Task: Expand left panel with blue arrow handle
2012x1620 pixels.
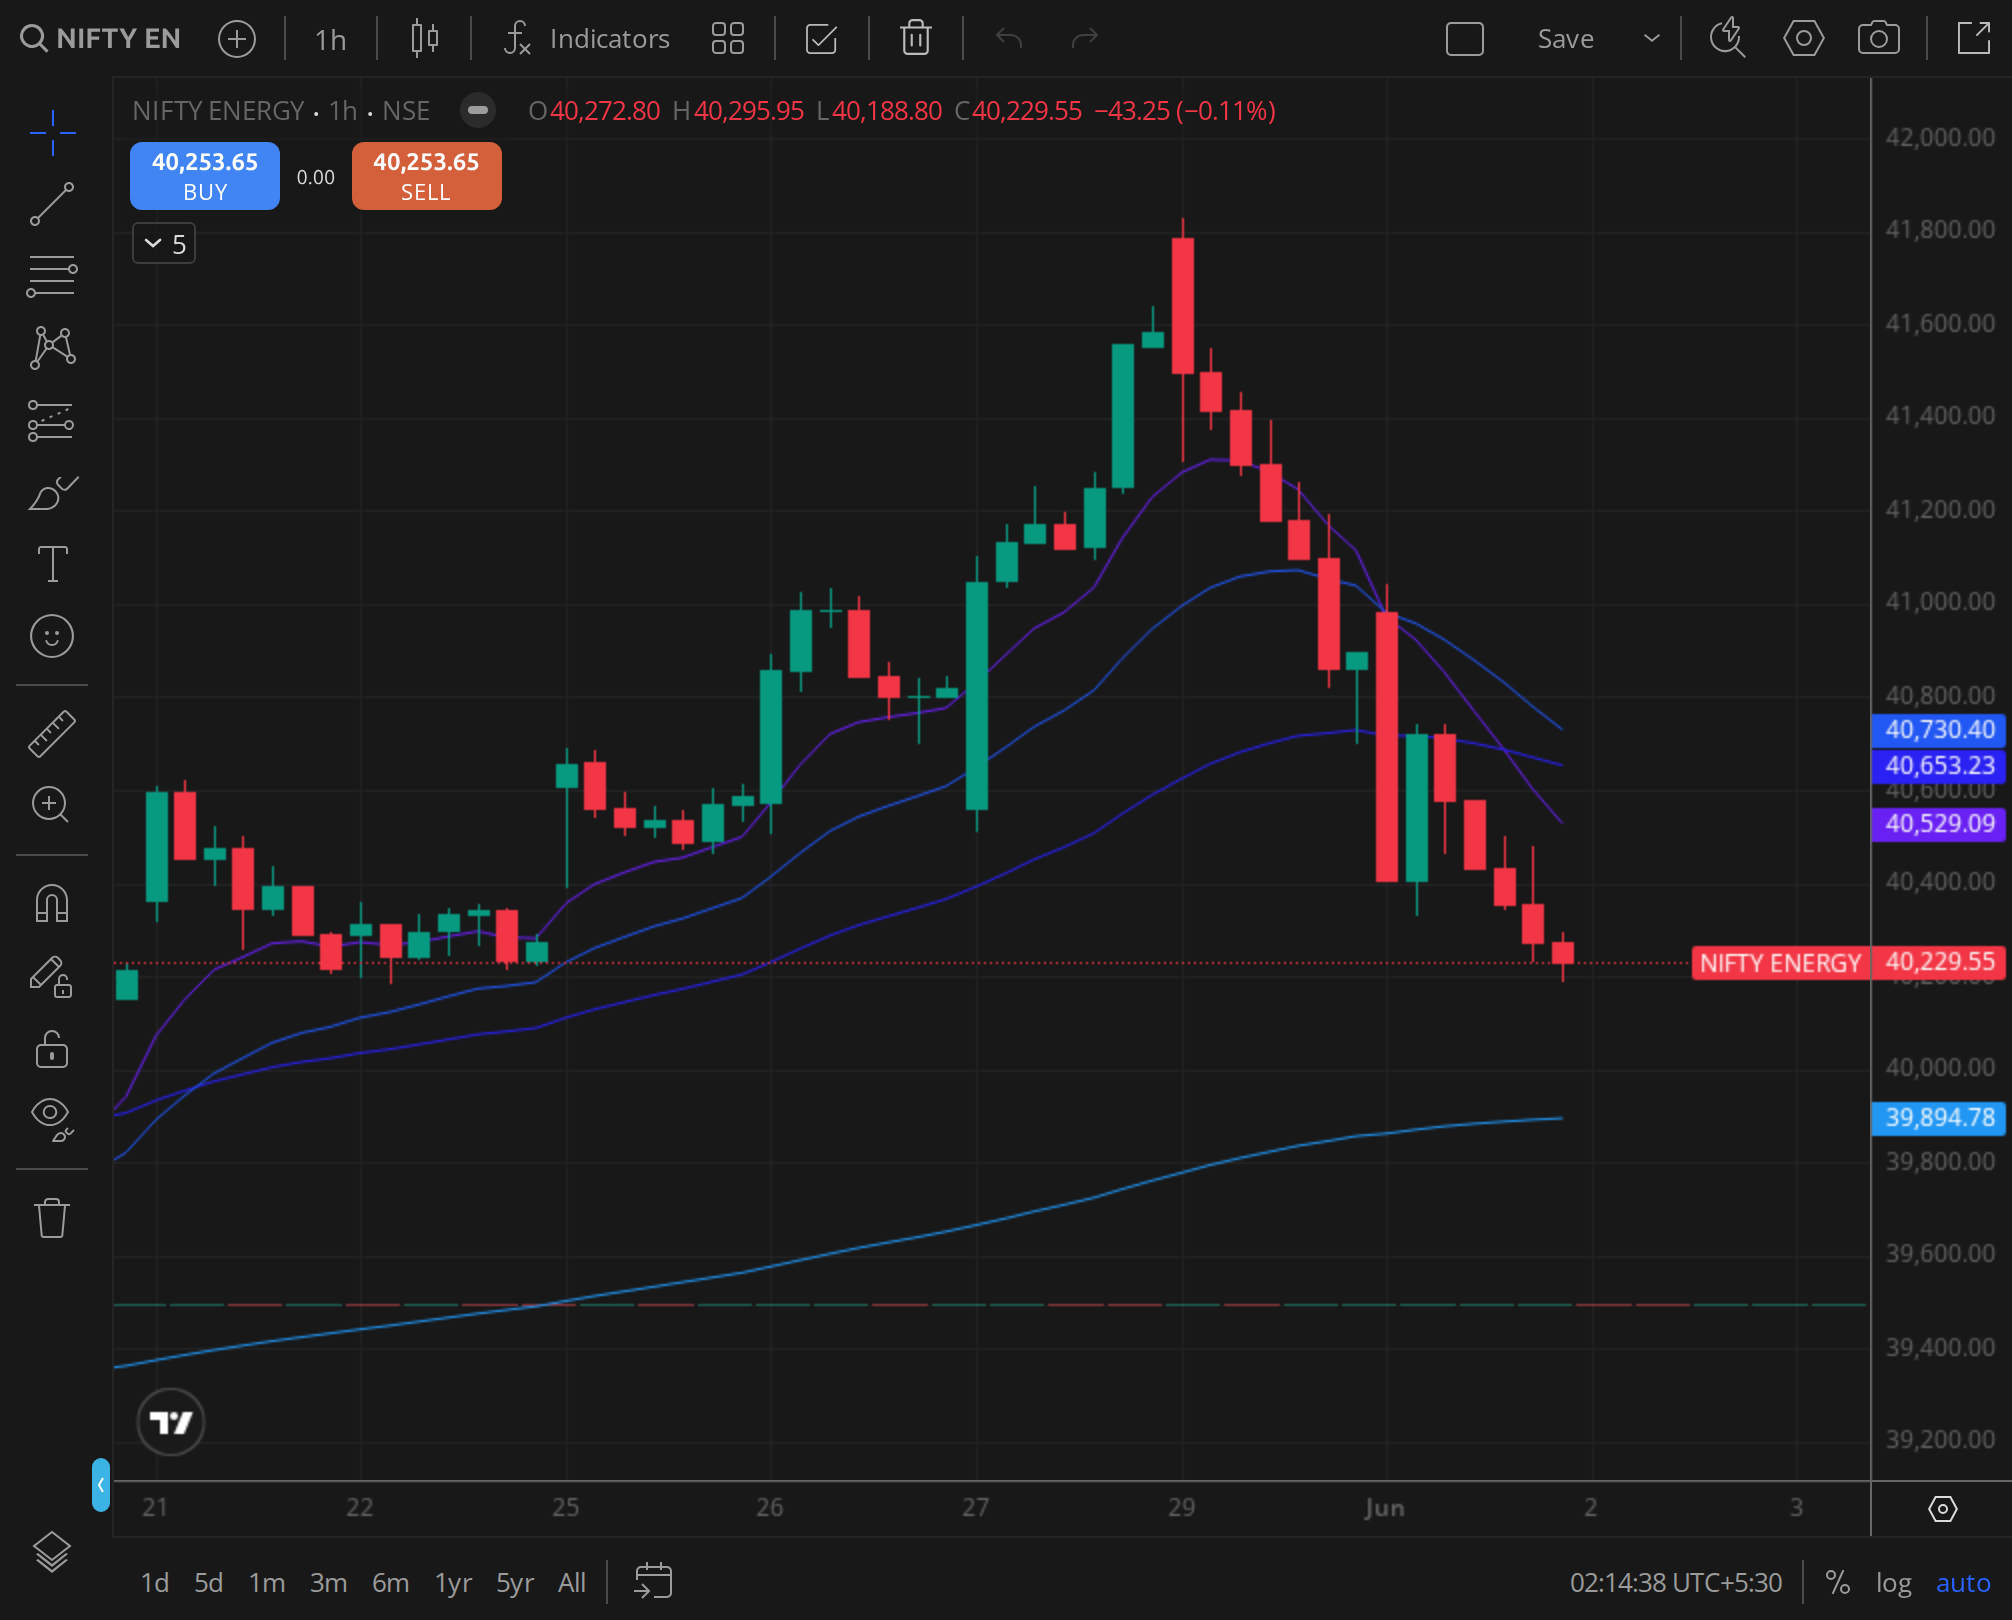Action: click(100, 1485)
